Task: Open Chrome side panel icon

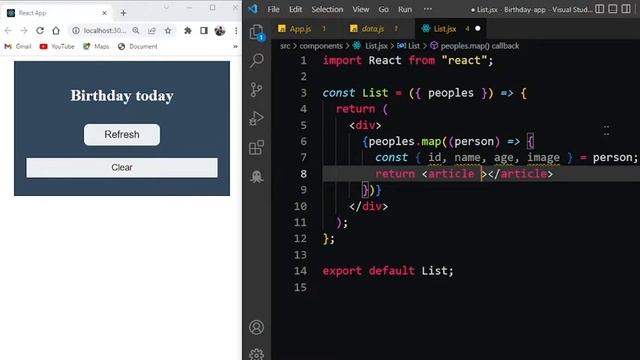Action: pyautogui.click(x=204, y=31)
